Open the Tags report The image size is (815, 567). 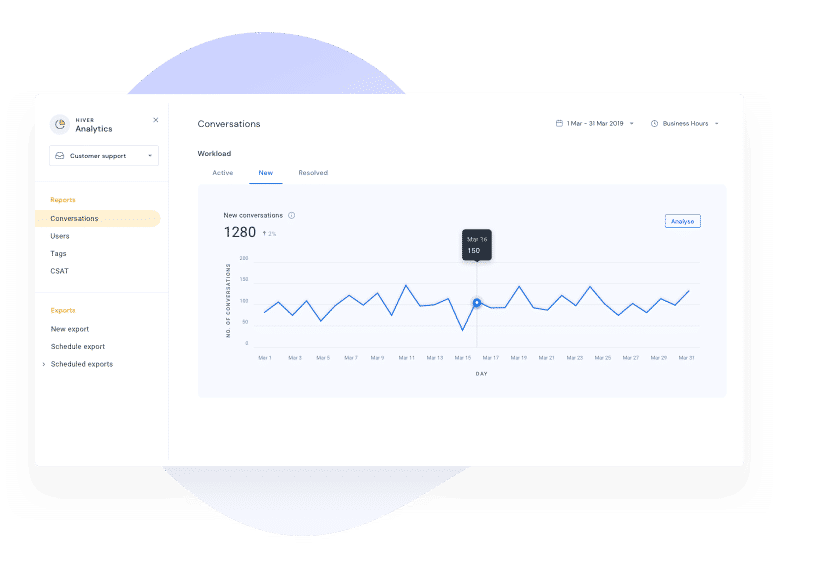tap(58, 254)
